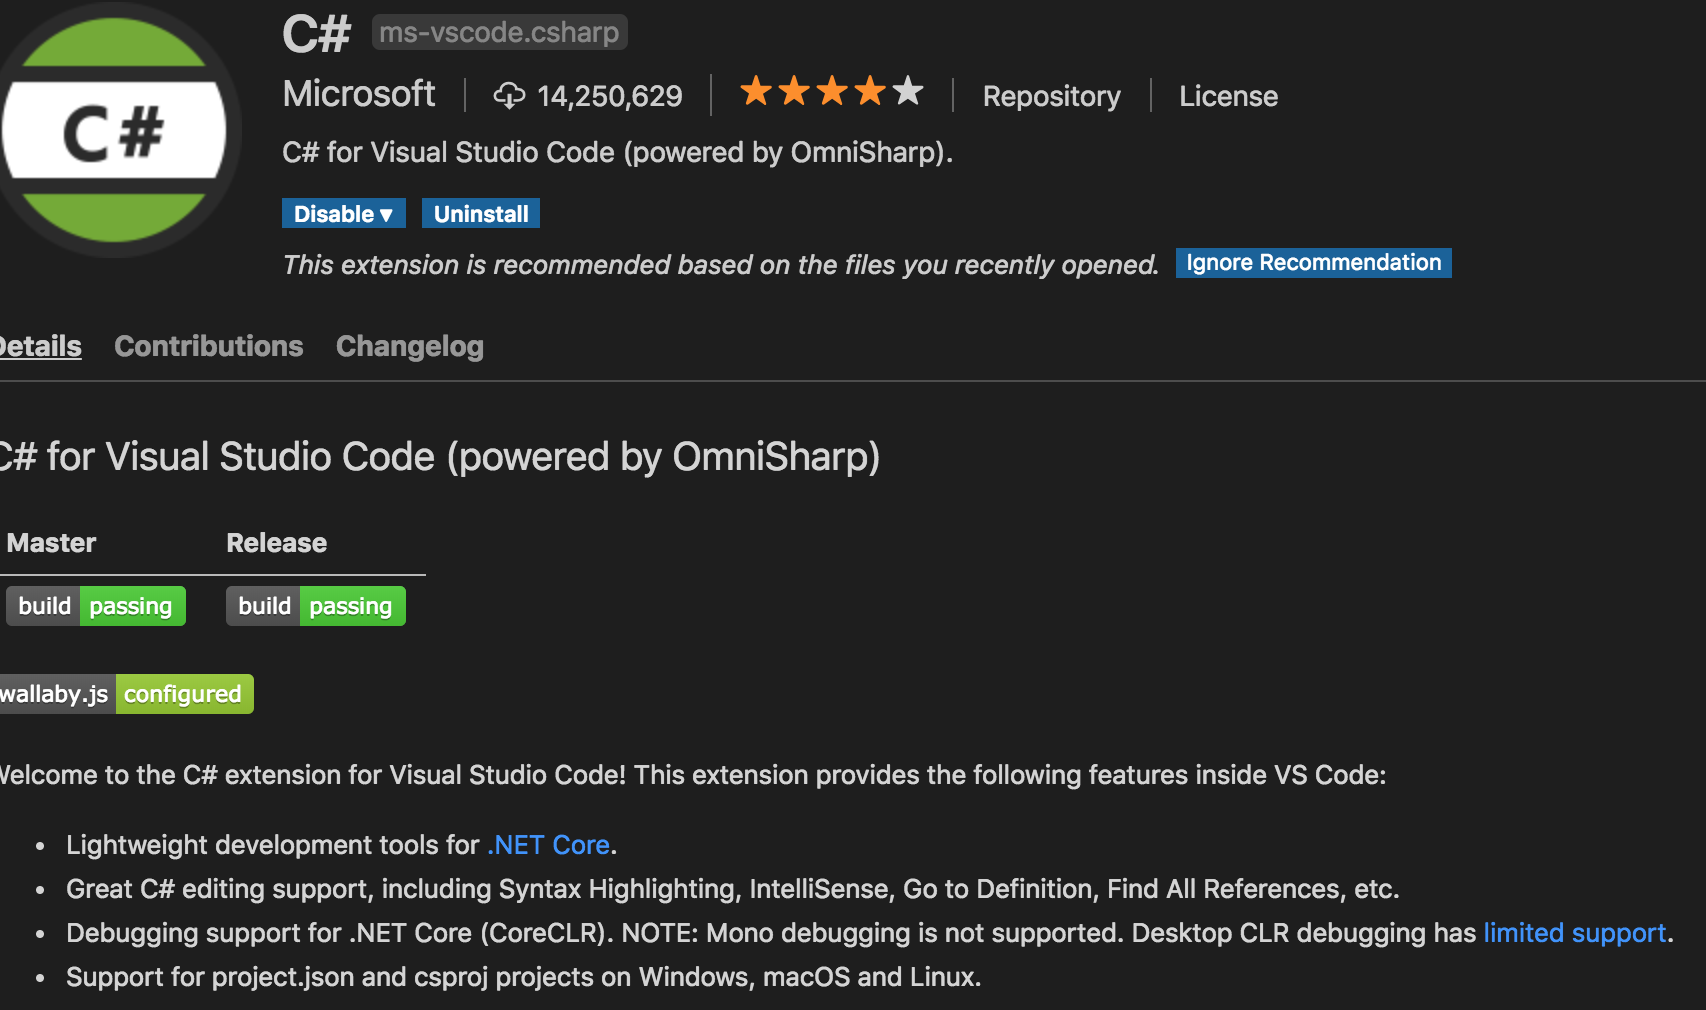Screen dimensions: 1706x1010
Task: Select the Details tab
Action: point(40,346)
